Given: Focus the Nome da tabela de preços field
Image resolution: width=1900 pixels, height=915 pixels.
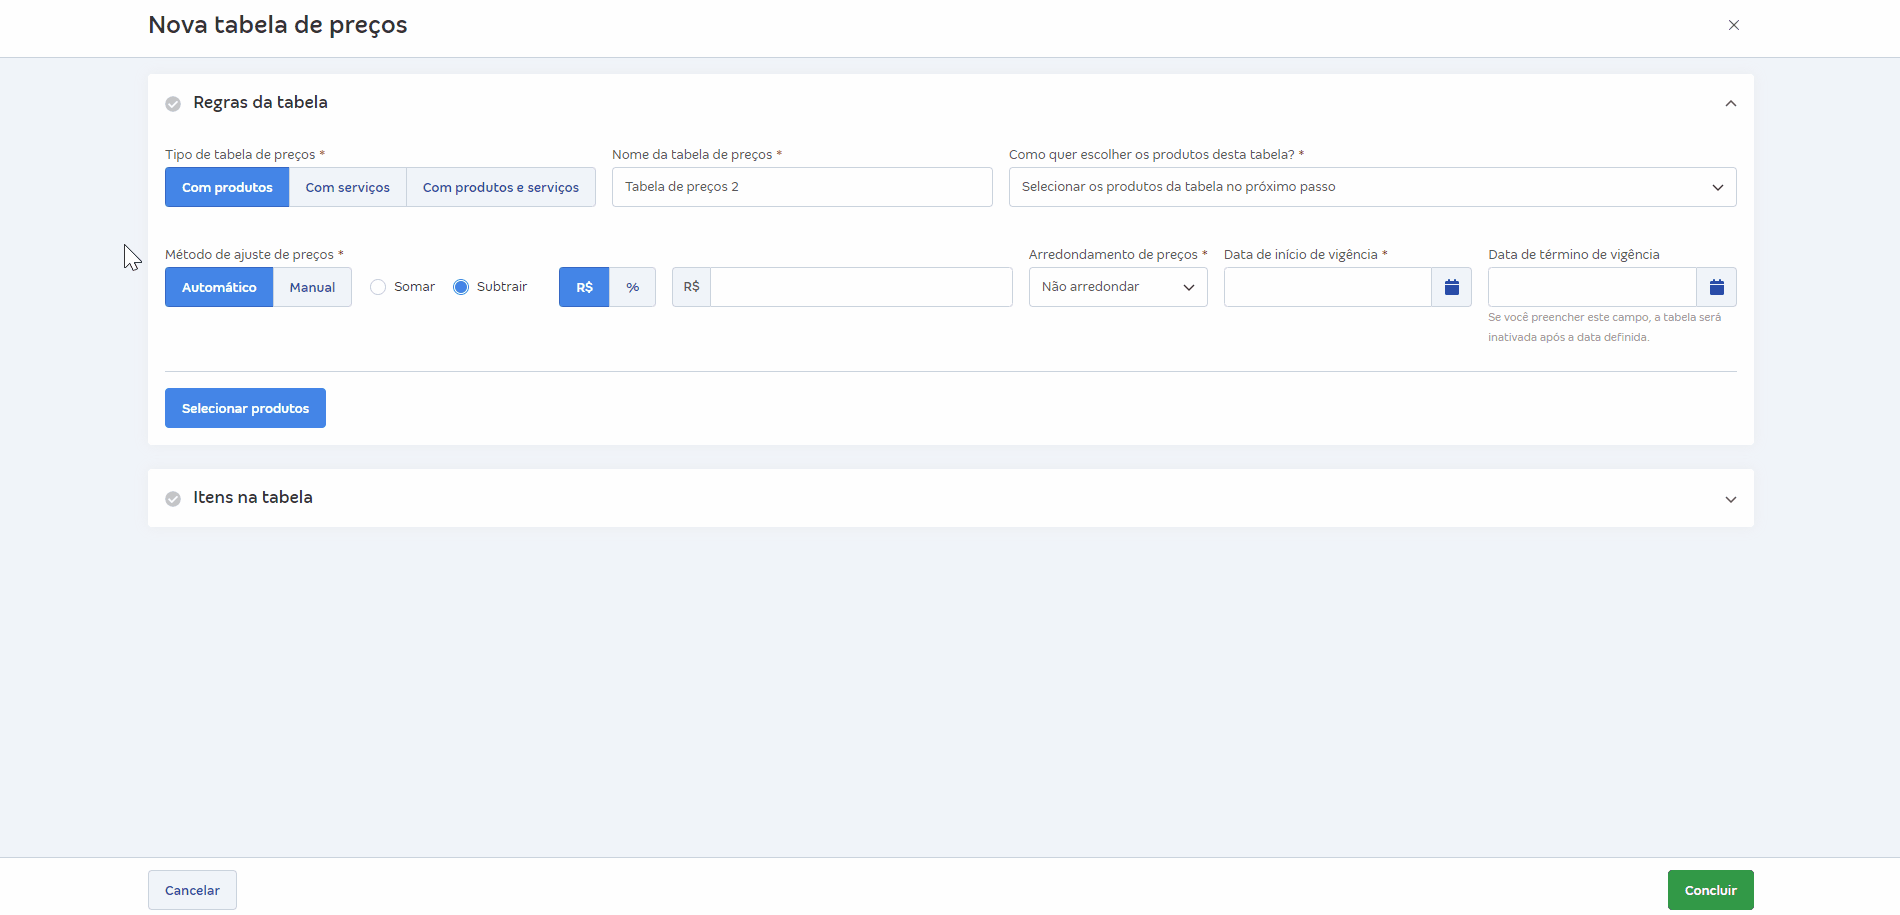Looking at the screenshot, I should (x=802, y=187).
